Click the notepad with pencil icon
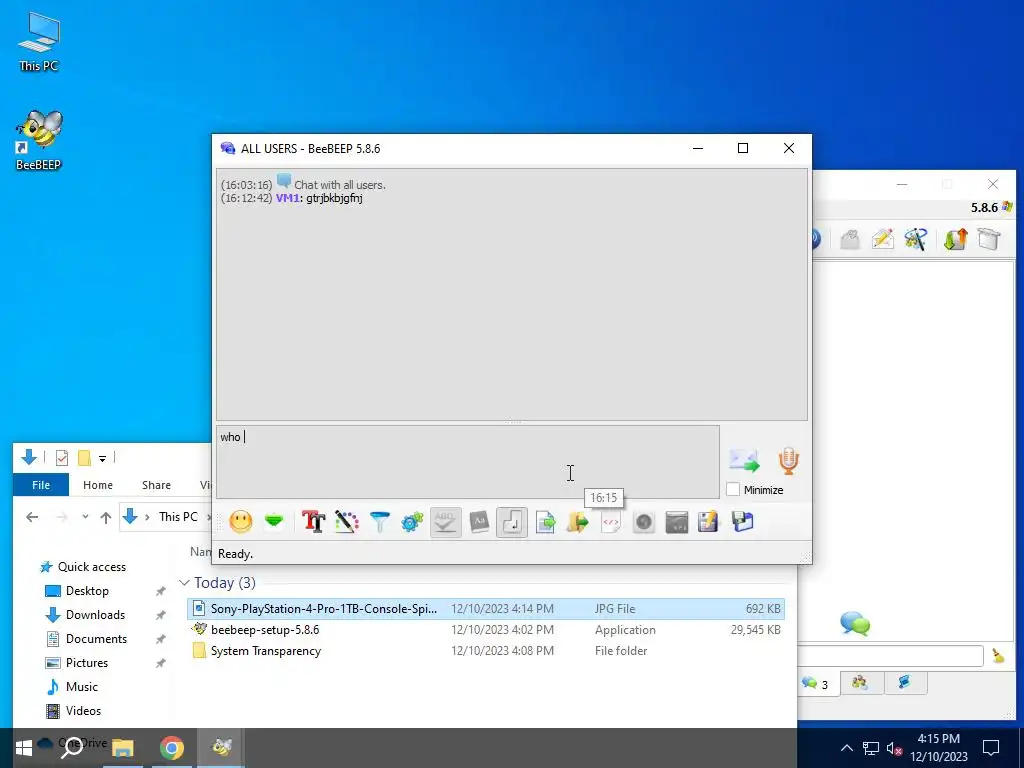The height and width of the screenshot is (768, 1024). pos(709,522)
